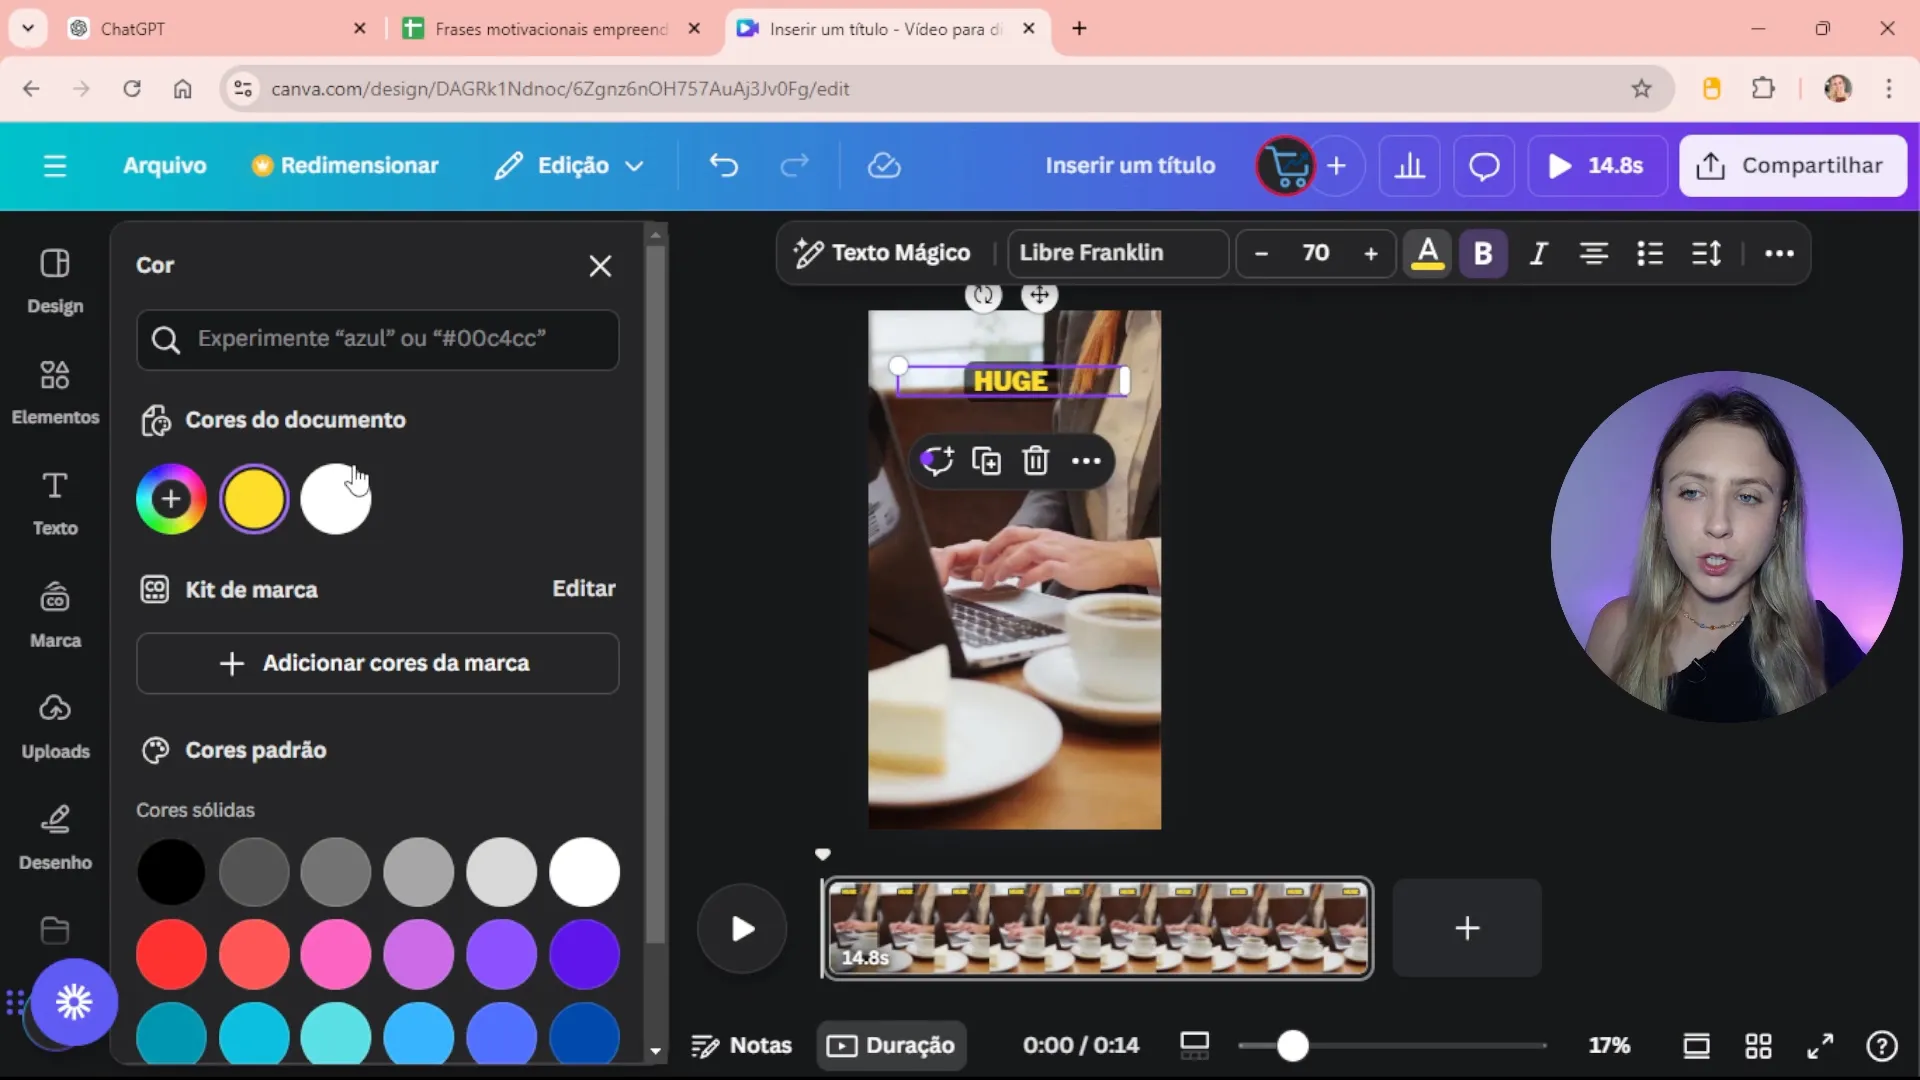Click the Compartilhar button
Viewport: 1920px width, 1080px height.
1792,166
